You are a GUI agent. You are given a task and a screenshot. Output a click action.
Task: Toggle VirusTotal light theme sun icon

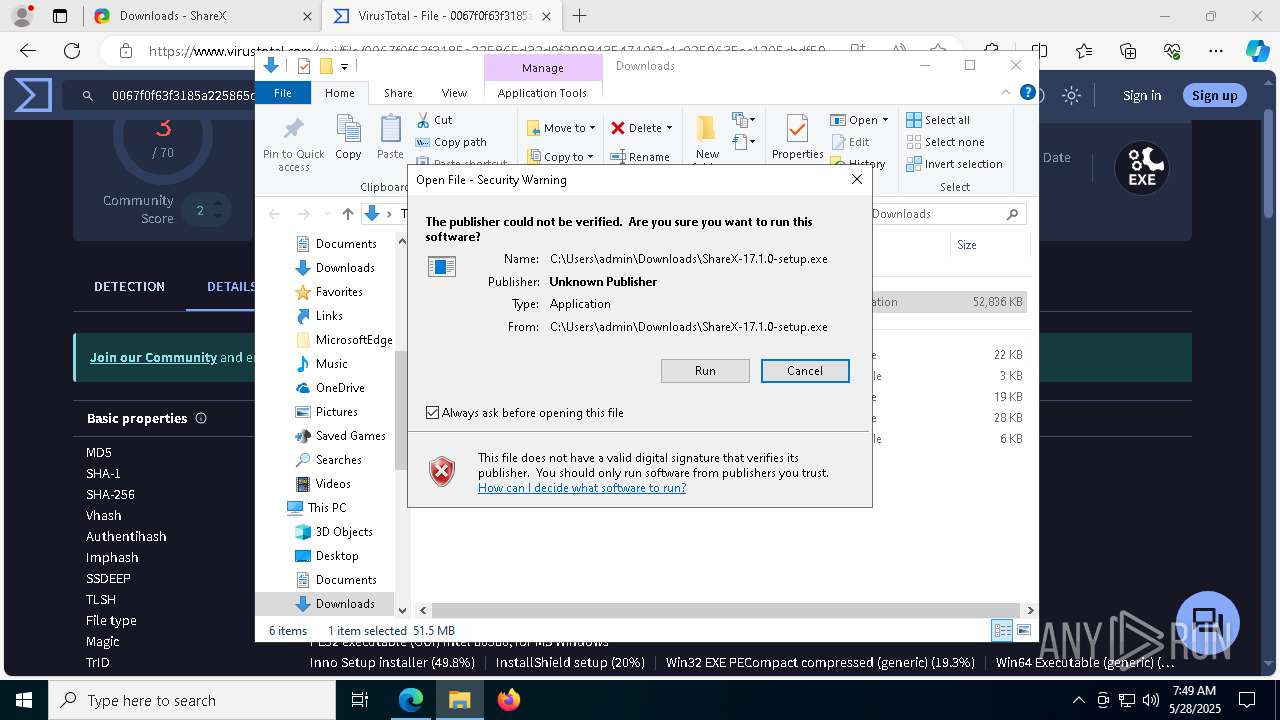(1072, 95)
